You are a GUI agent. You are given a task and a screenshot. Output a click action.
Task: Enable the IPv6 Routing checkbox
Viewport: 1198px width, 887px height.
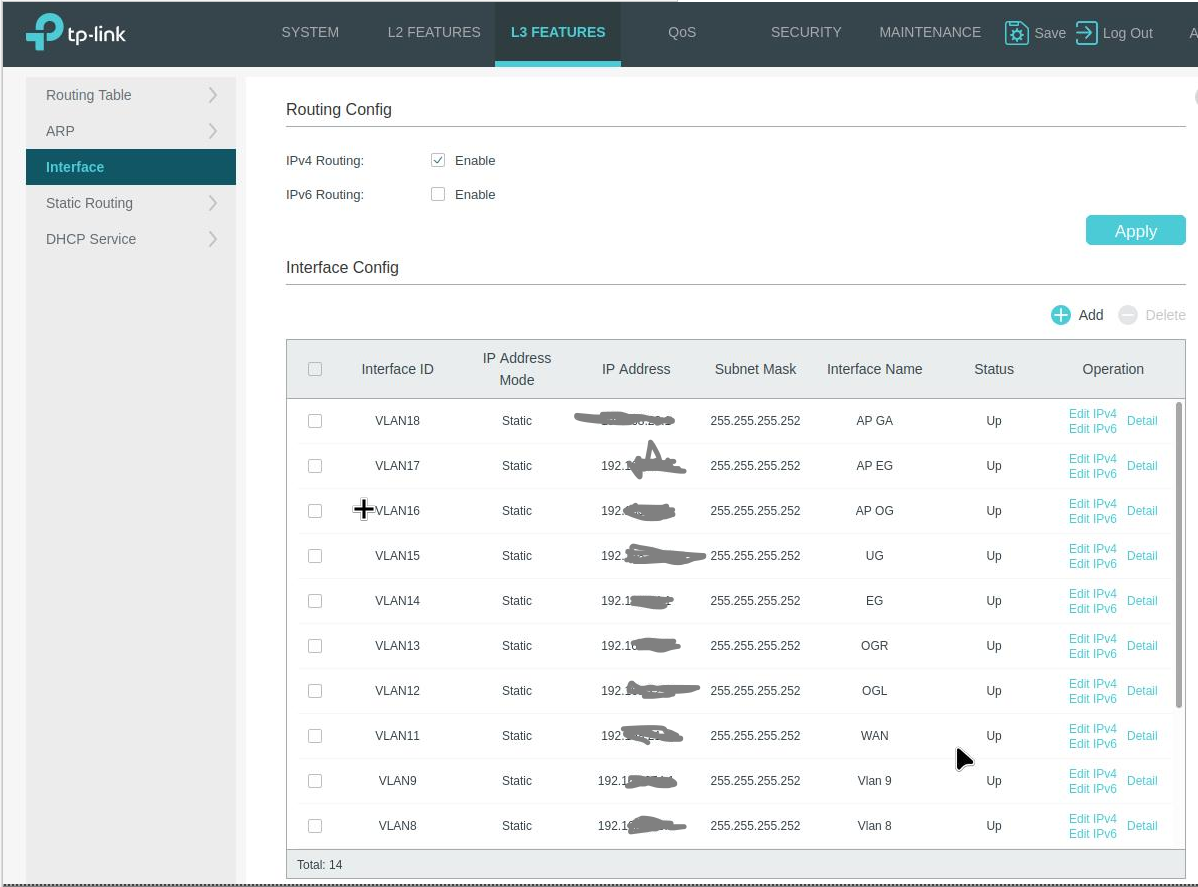pos(438,194)
